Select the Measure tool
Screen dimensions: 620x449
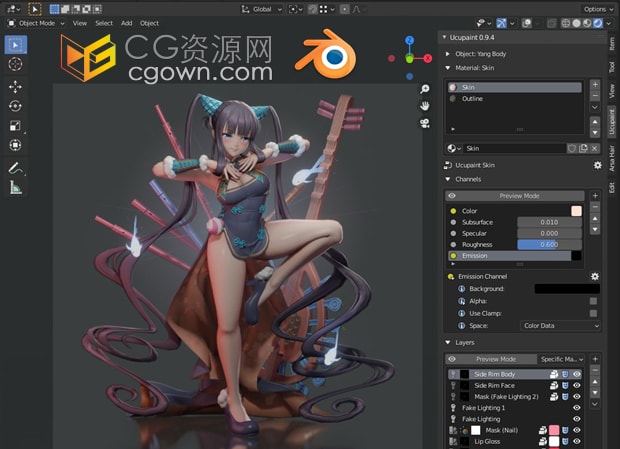pyautogui.click(x=15, y=187)
